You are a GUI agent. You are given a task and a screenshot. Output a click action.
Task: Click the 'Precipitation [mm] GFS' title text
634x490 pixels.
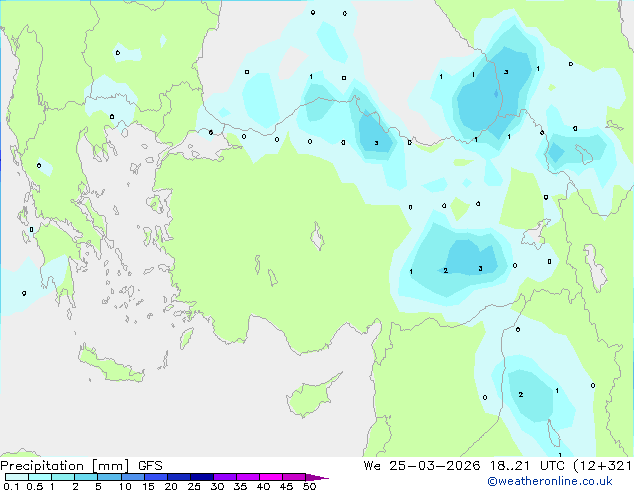click(81, 466)
